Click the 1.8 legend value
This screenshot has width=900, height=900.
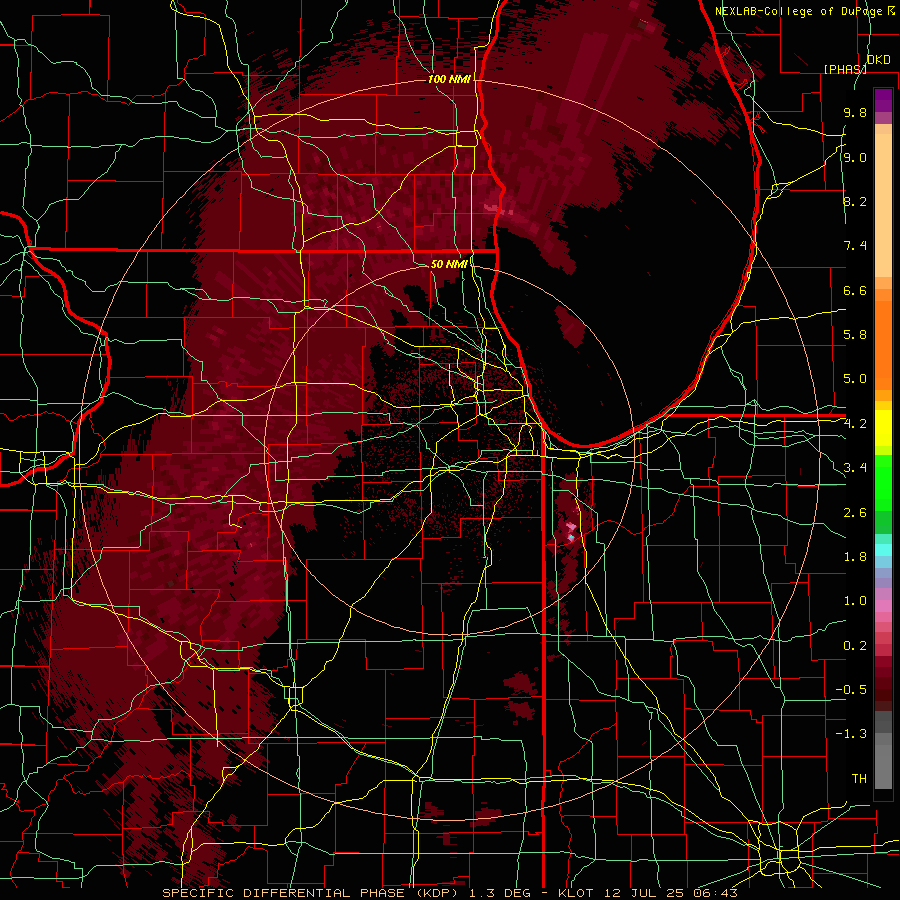pyautogui.click(x=855, y=557)
